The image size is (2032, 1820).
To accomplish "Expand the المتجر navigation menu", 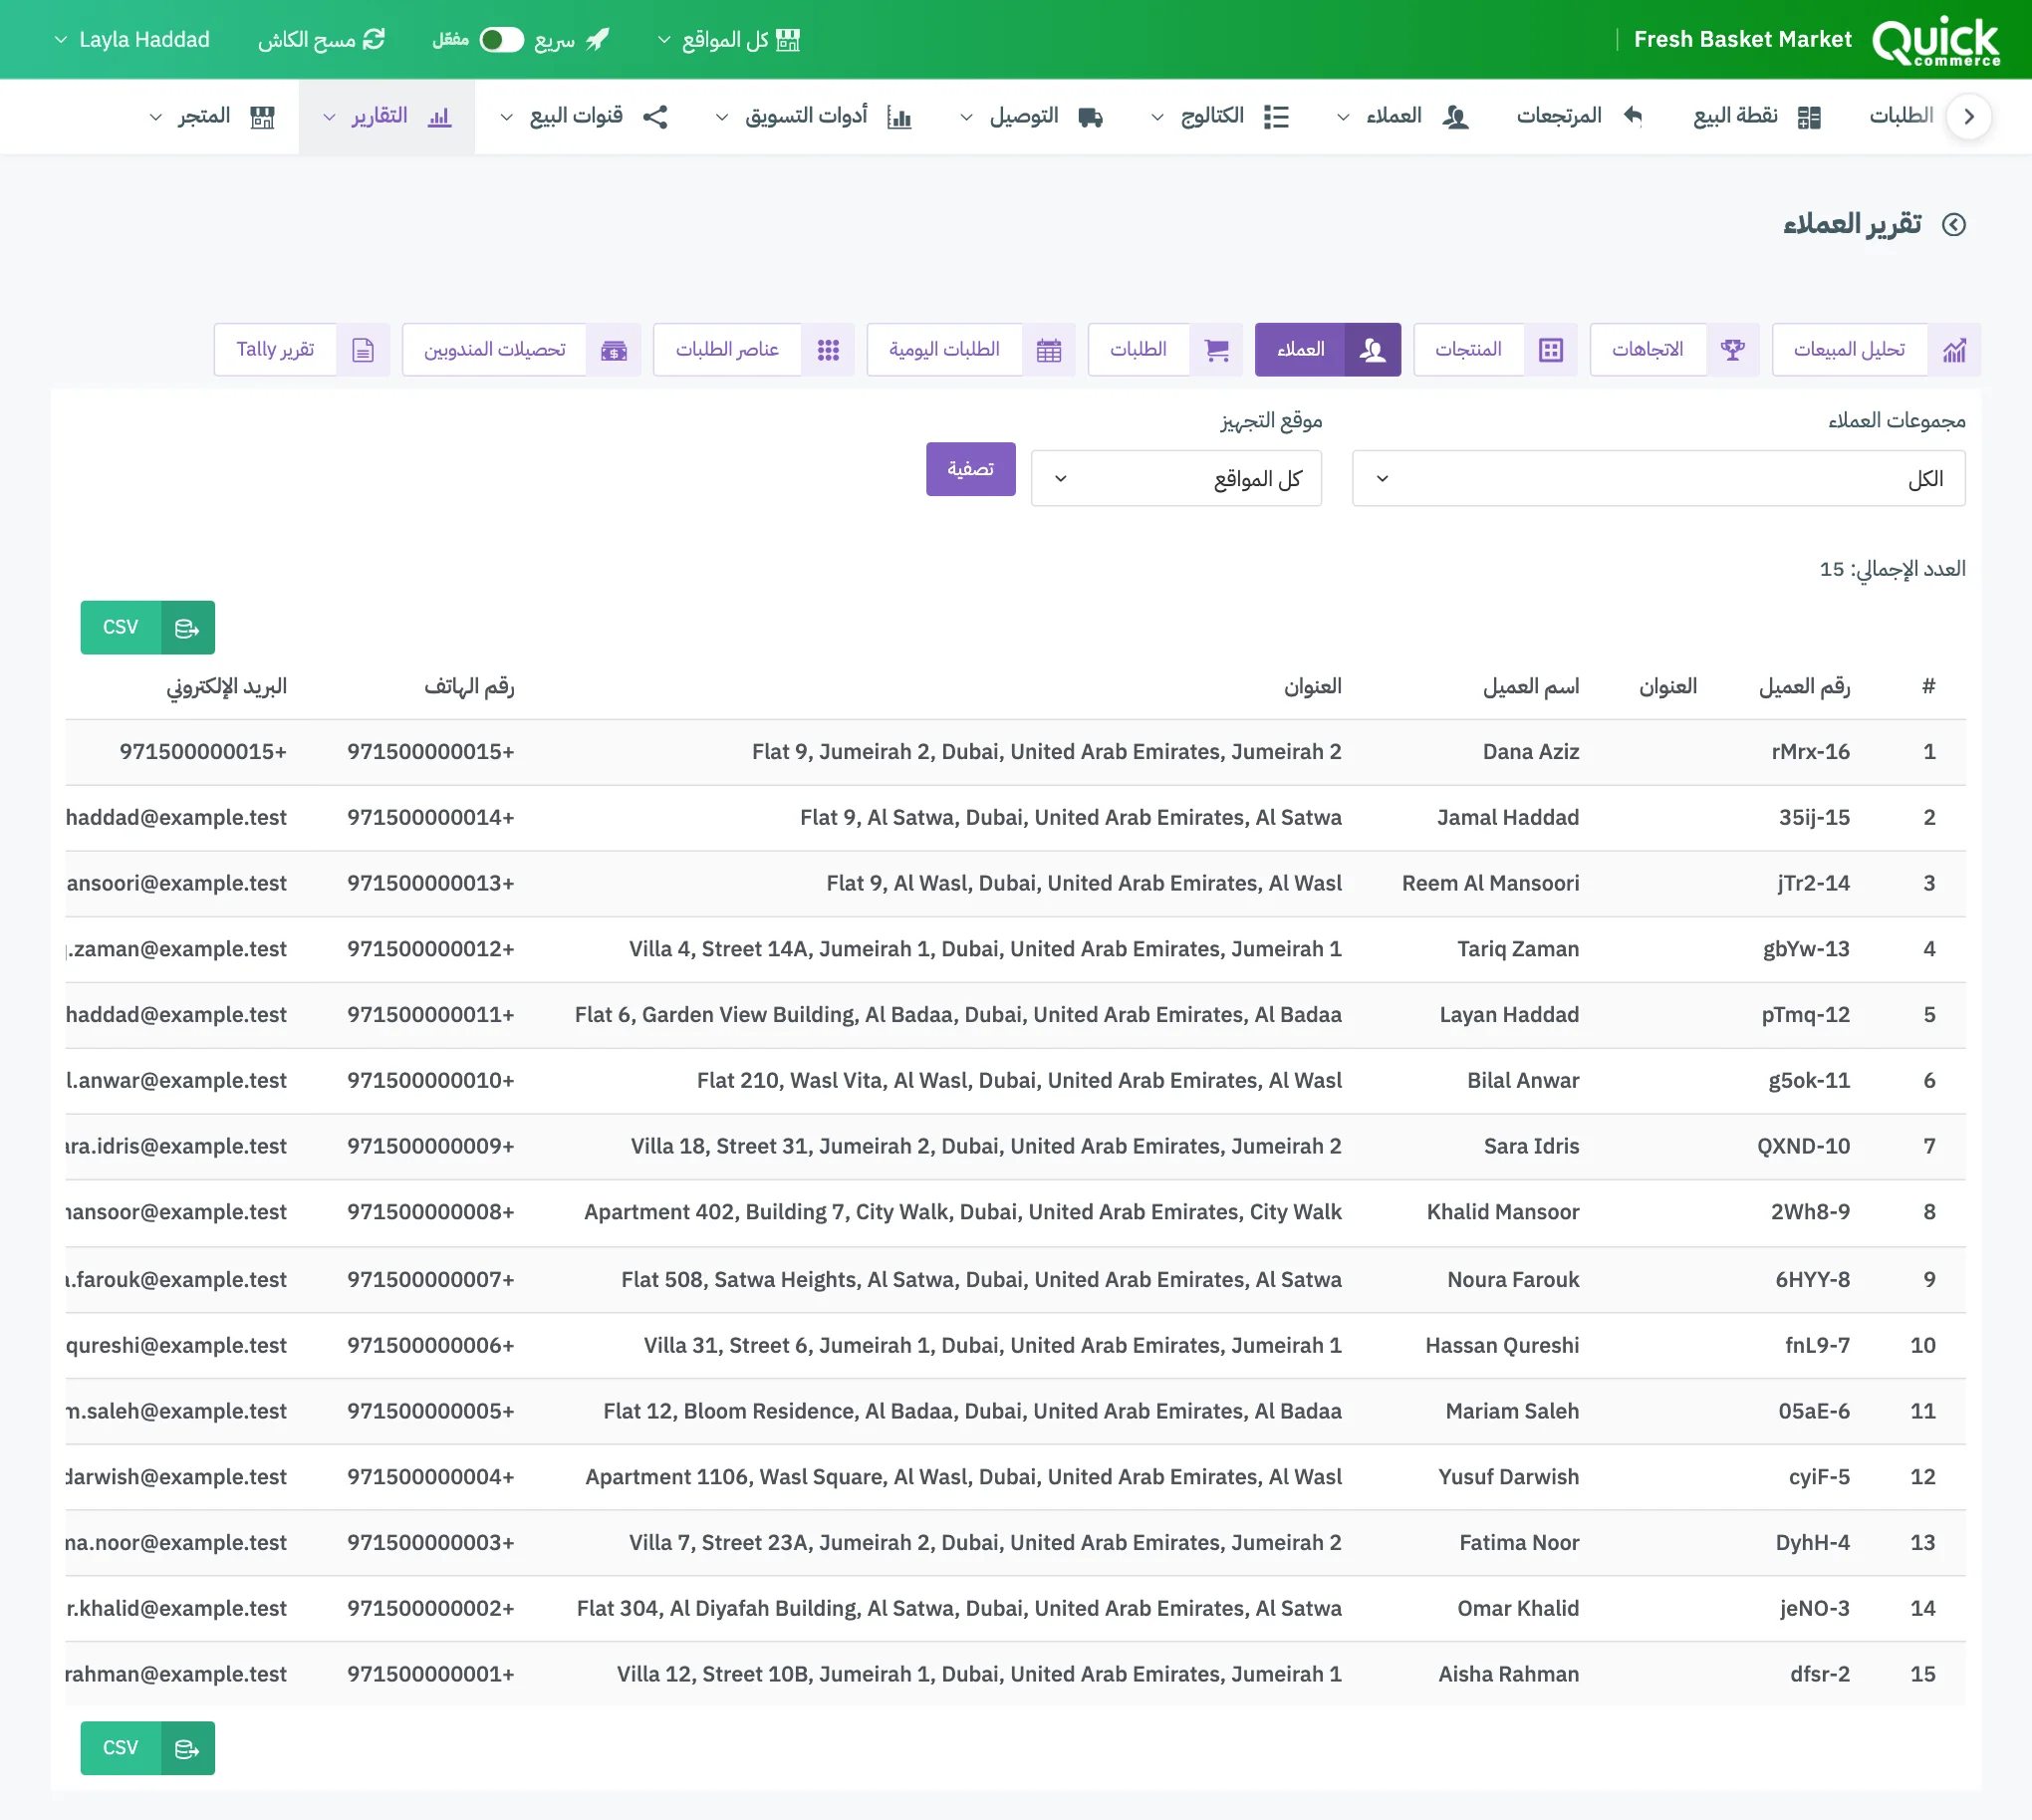I will click(x=212, y=117).
